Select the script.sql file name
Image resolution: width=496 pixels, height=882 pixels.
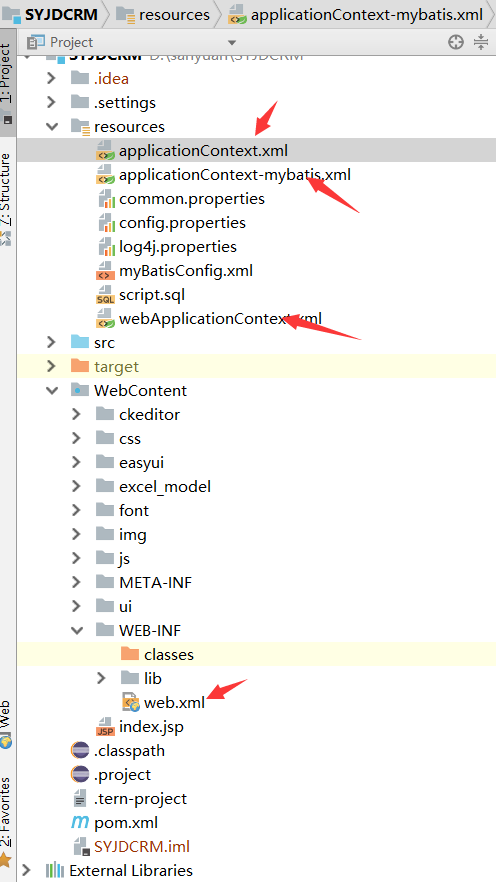(x=152, y=295)
